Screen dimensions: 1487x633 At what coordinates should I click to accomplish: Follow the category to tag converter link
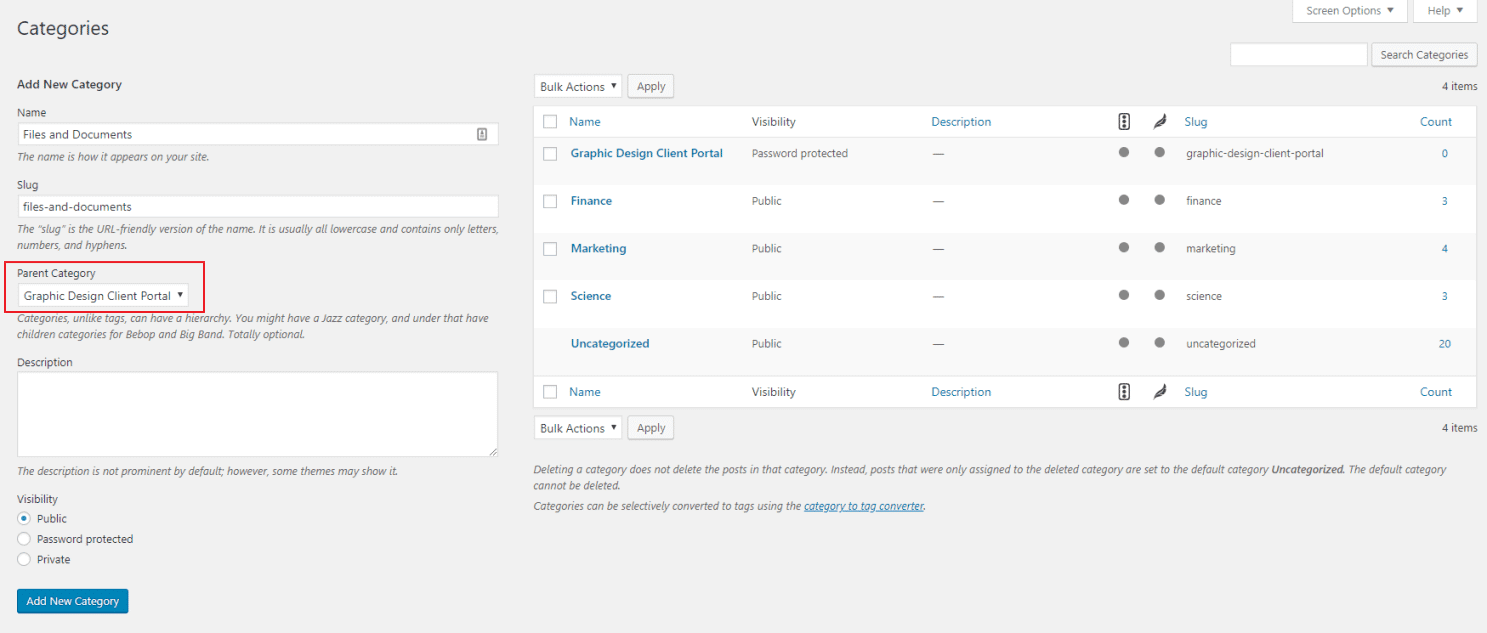point(863,505)
